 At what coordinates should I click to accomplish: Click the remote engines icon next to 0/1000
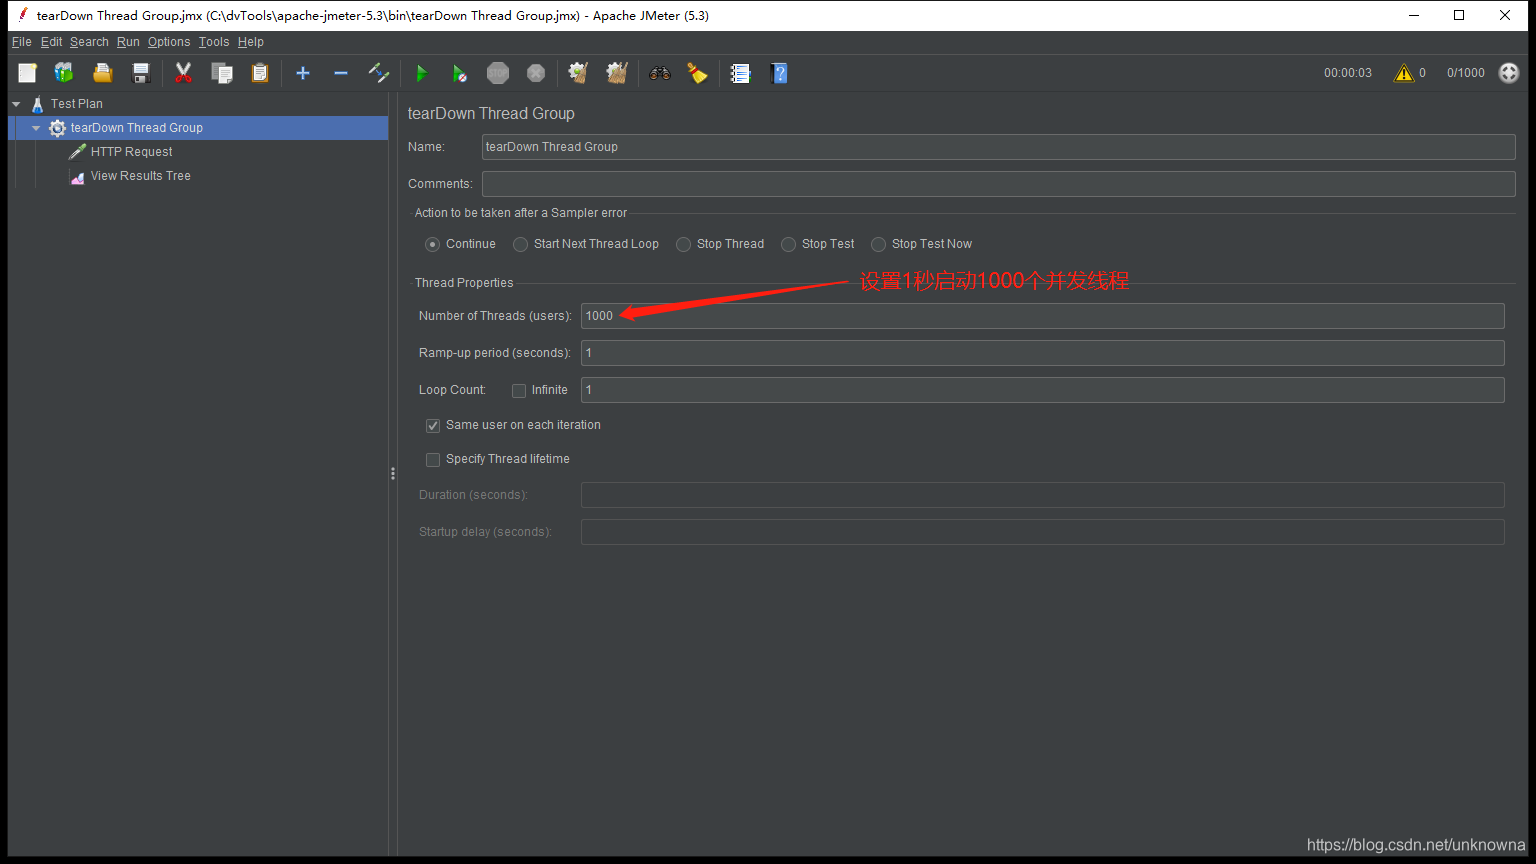pos(1509,73)
